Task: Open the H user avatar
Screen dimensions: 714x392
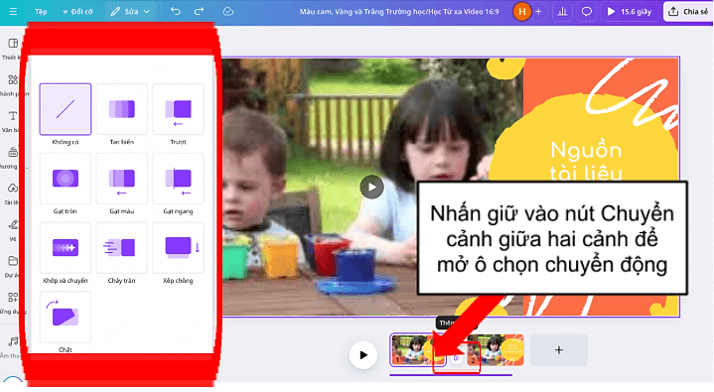Action: [522, 12]
